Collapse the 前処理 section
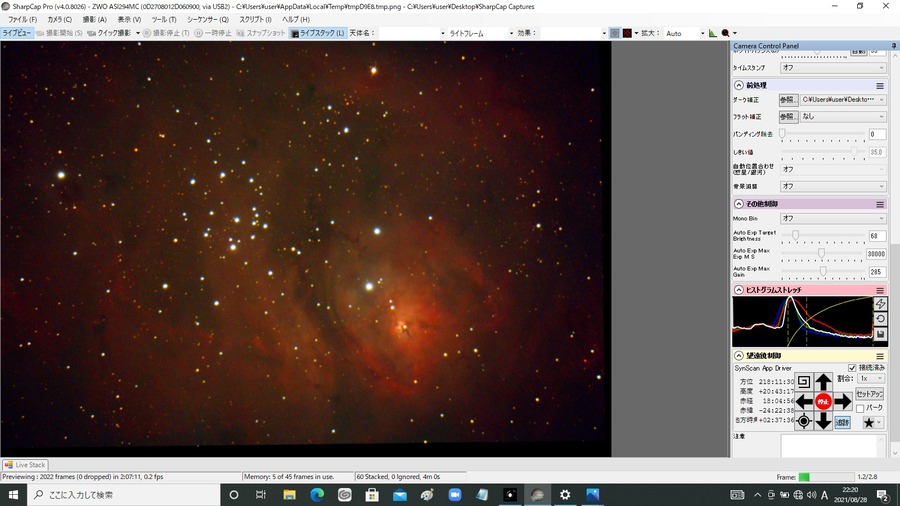 click(739, 85)
